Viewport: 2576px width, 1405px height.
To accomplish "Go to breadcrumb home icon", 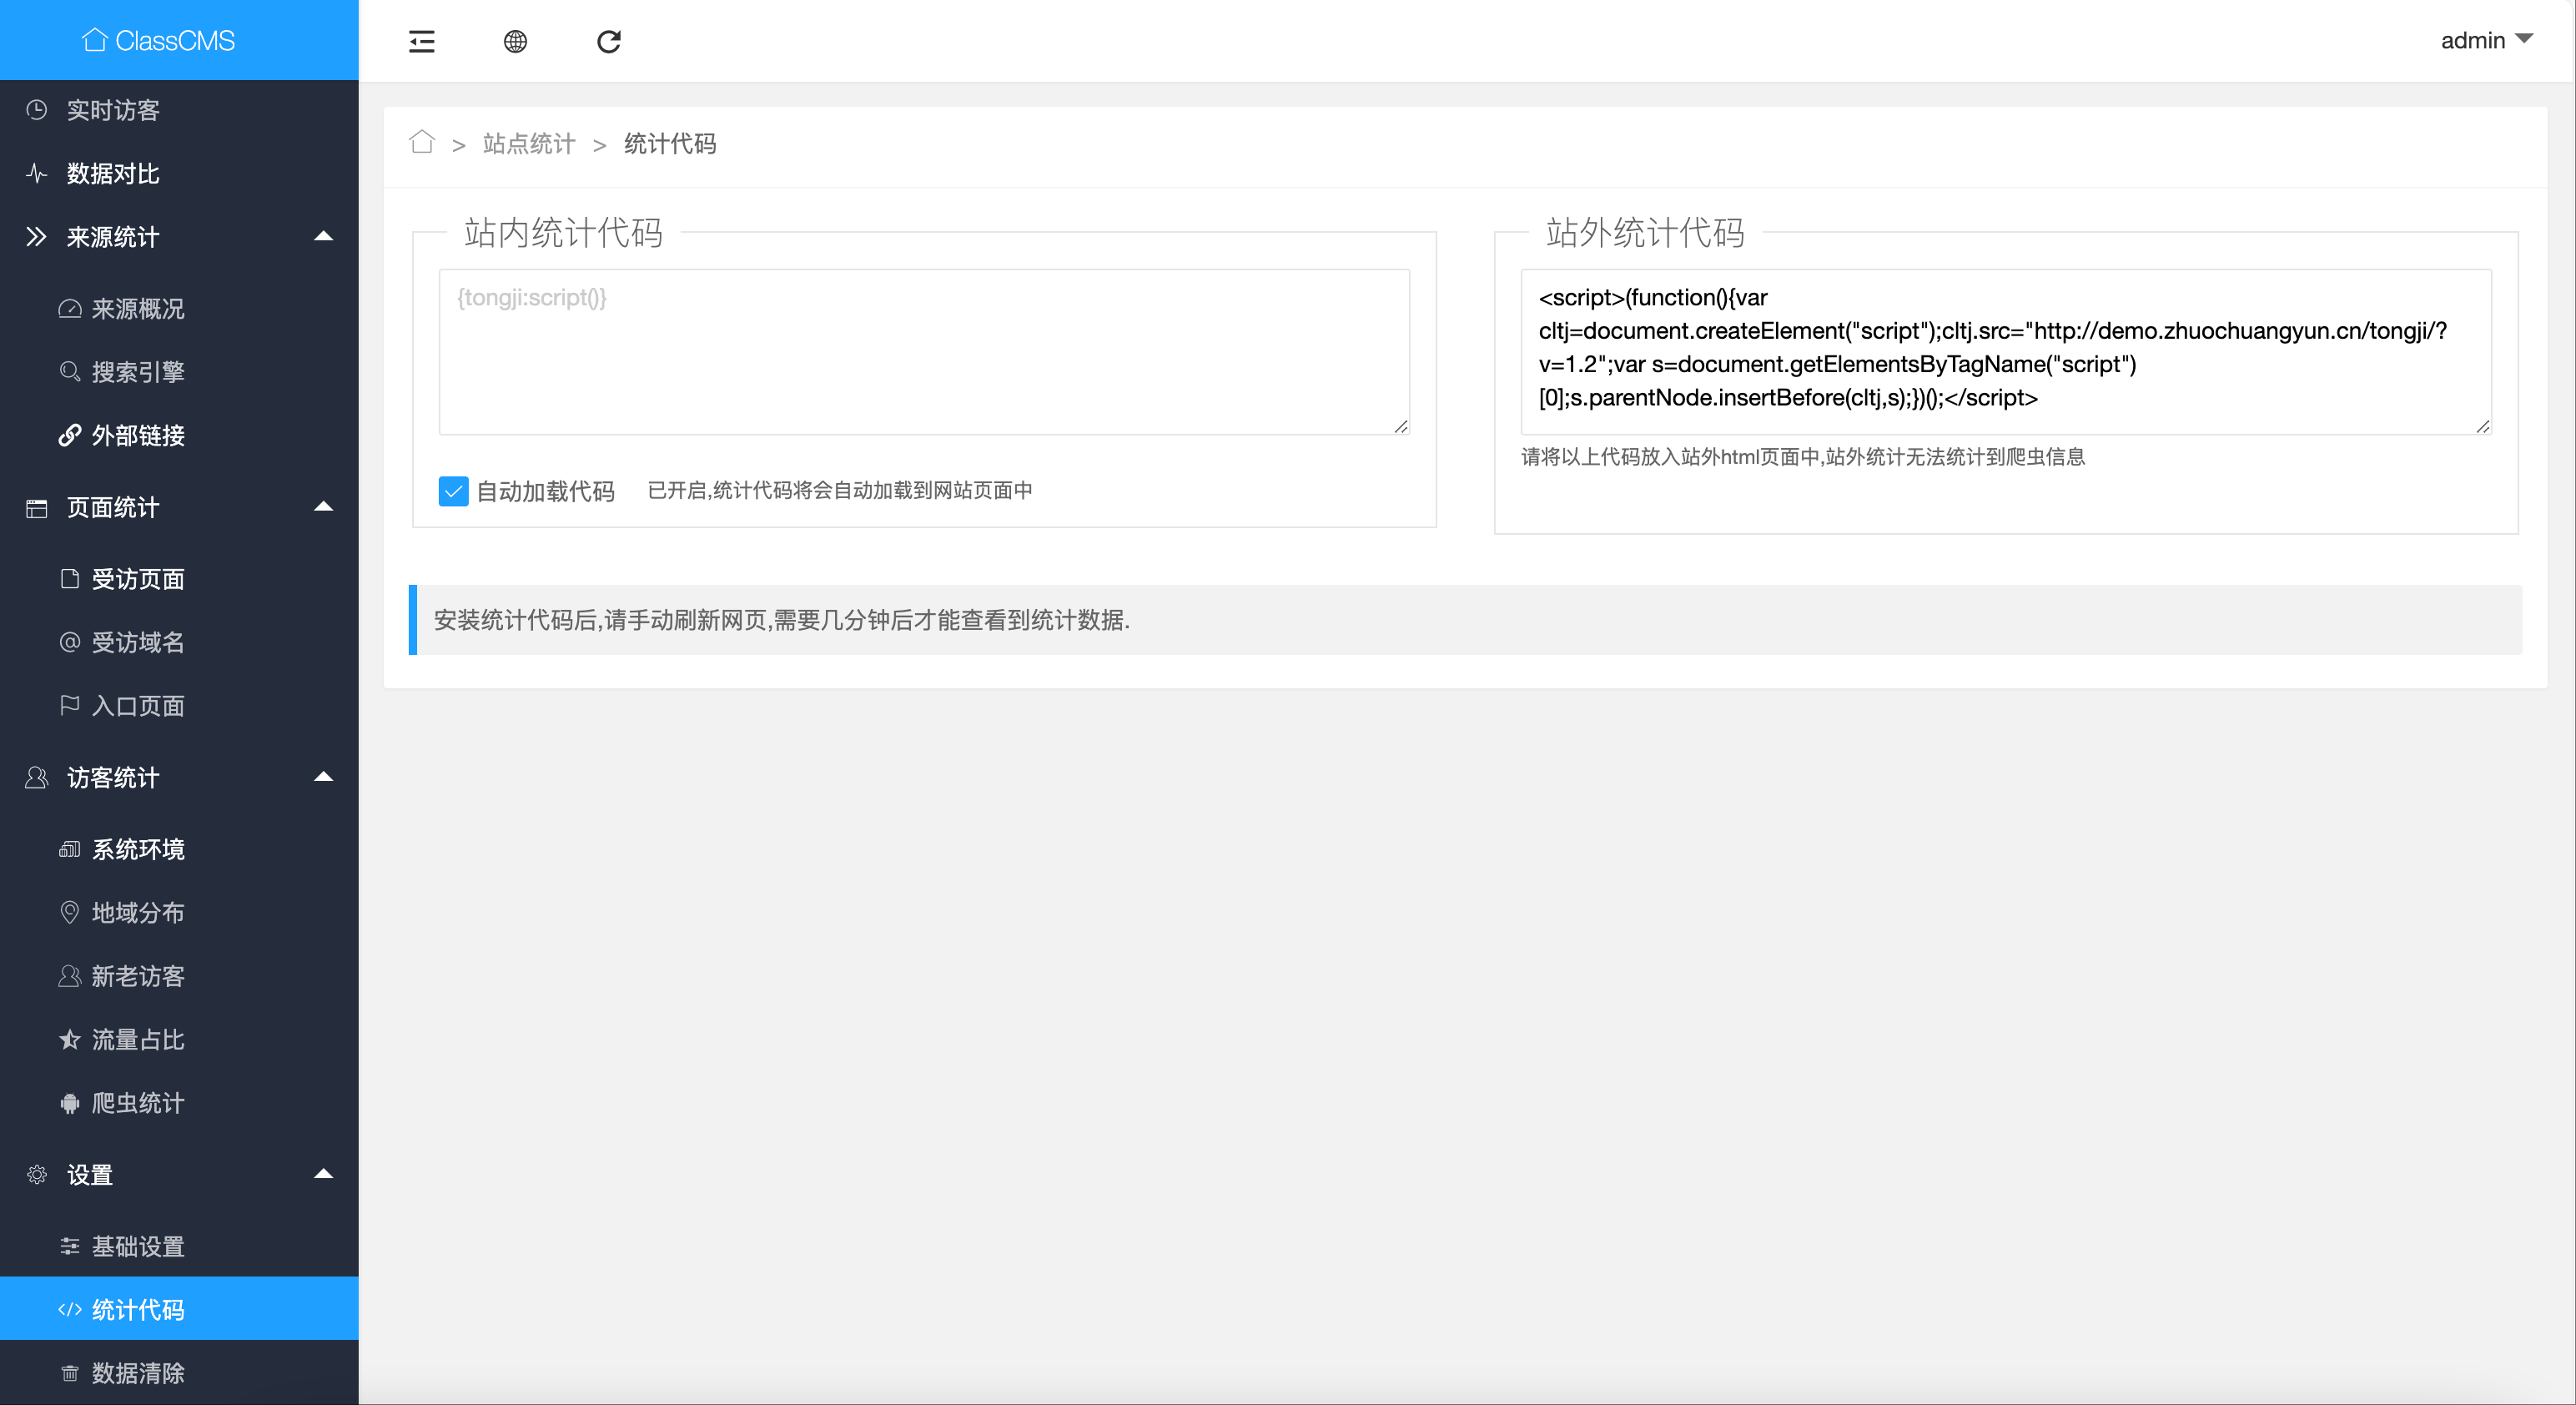I will (422, 142).
